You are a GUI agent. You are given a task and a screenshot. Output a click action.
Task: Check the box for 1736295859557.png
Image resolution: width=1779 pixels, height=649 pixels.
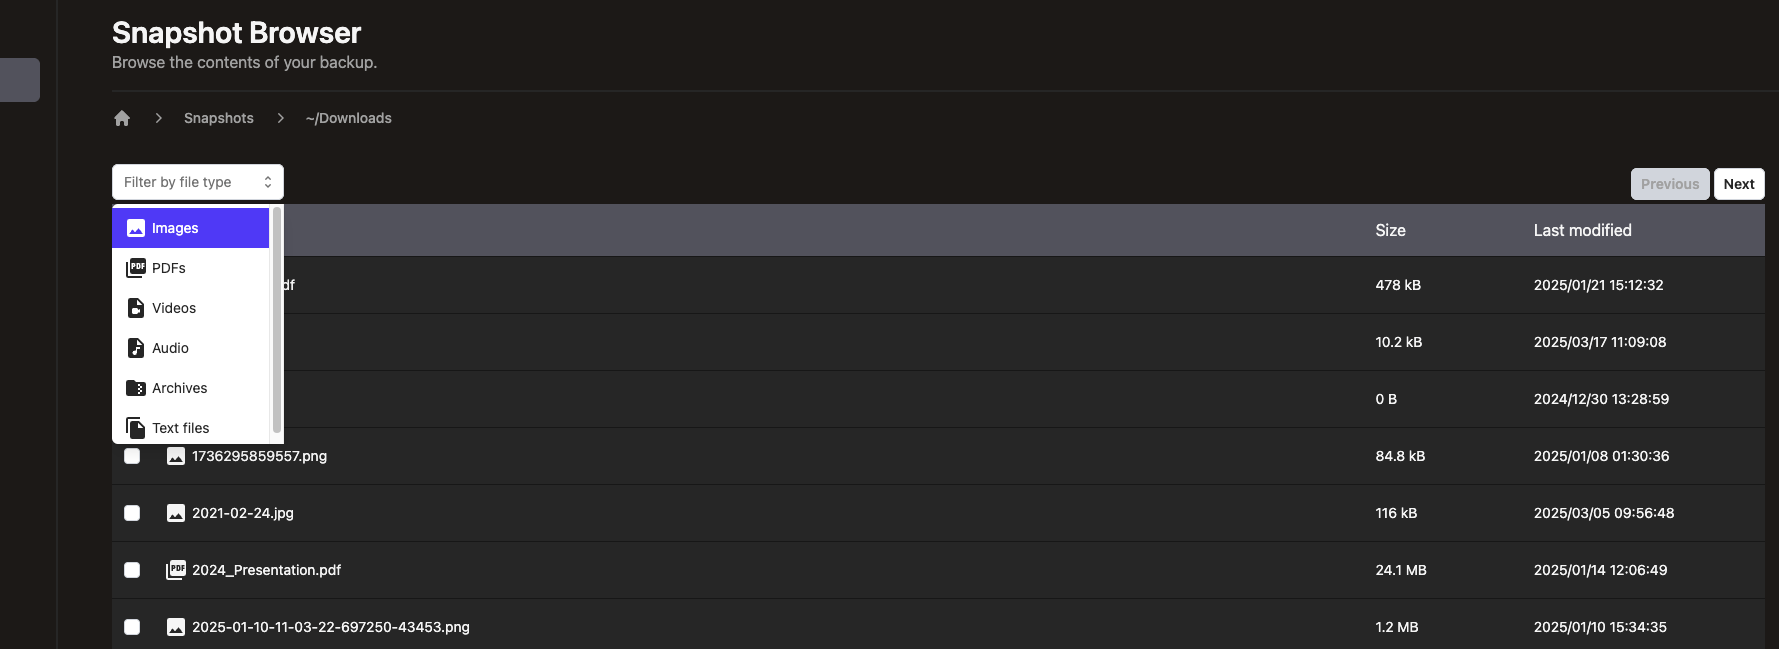[132, 456]
